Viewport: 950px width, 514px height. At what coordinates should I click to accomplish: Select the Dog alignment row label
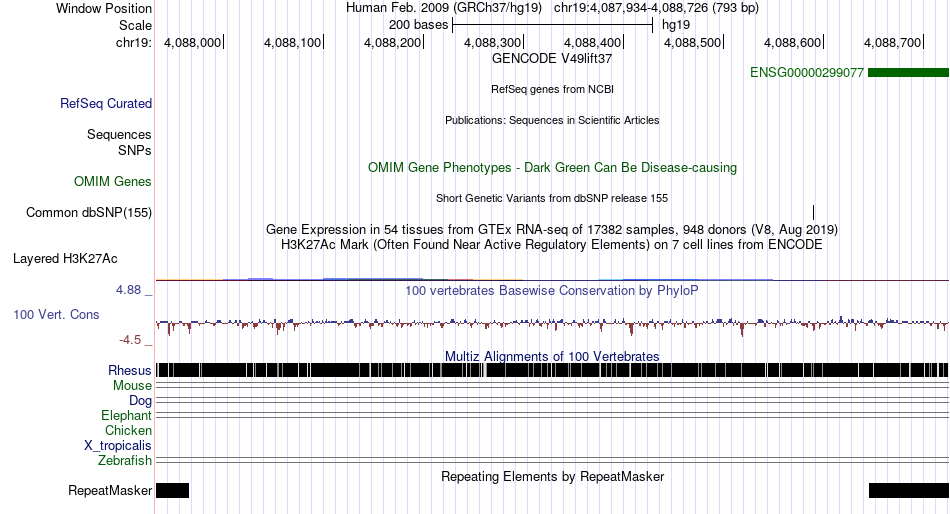[141, 401]
